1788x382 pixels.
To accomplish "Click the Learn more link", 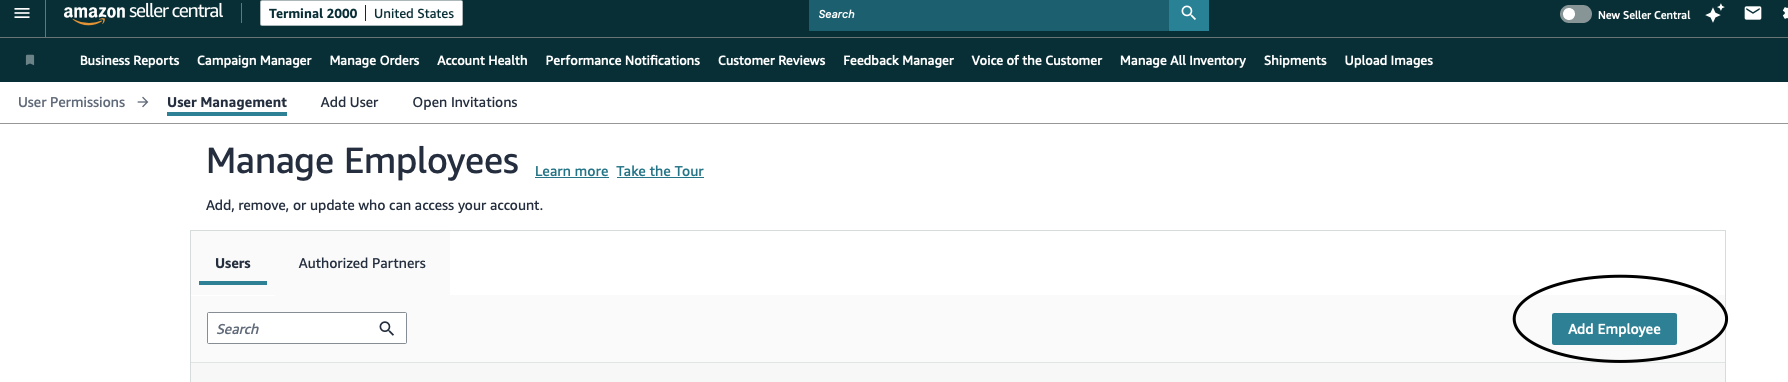I will pos(571,171).
